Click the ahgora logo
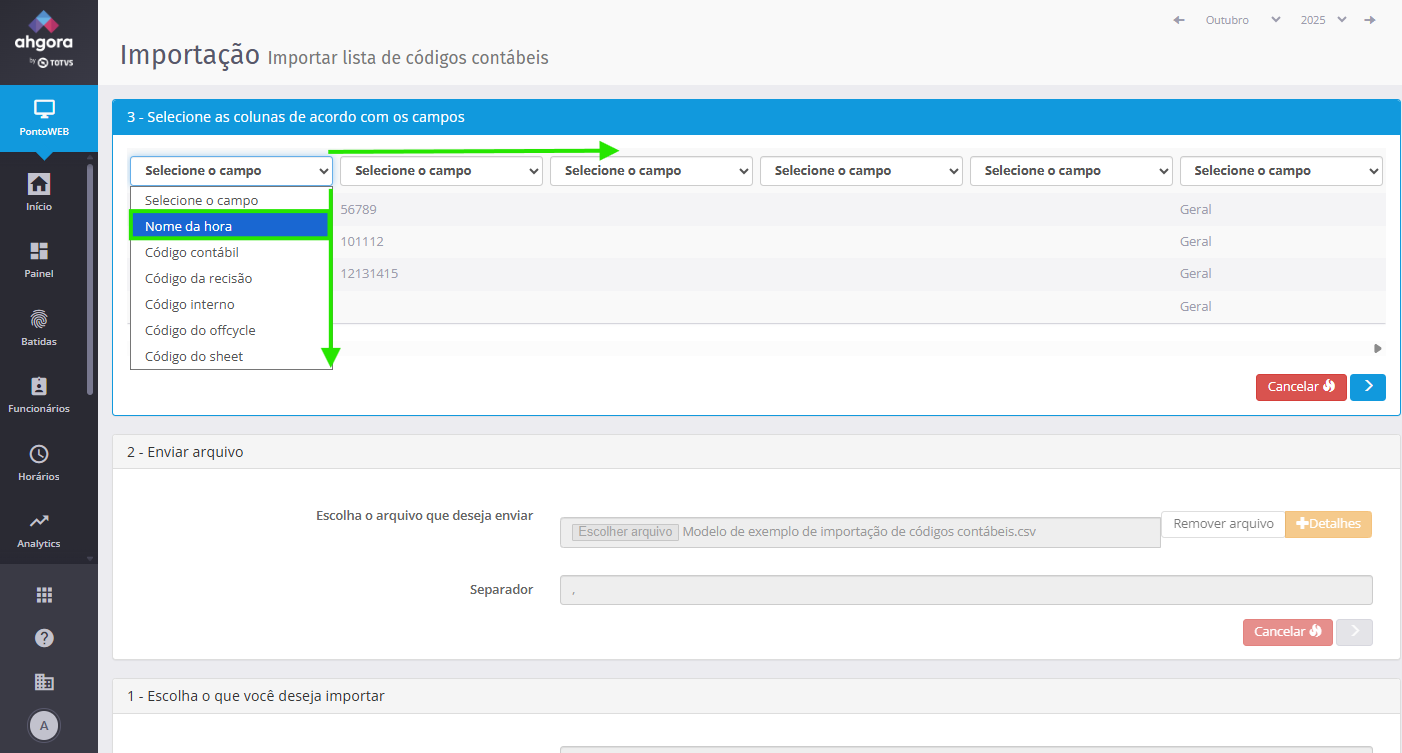The image size is (1402, 753). pos(43,40)
